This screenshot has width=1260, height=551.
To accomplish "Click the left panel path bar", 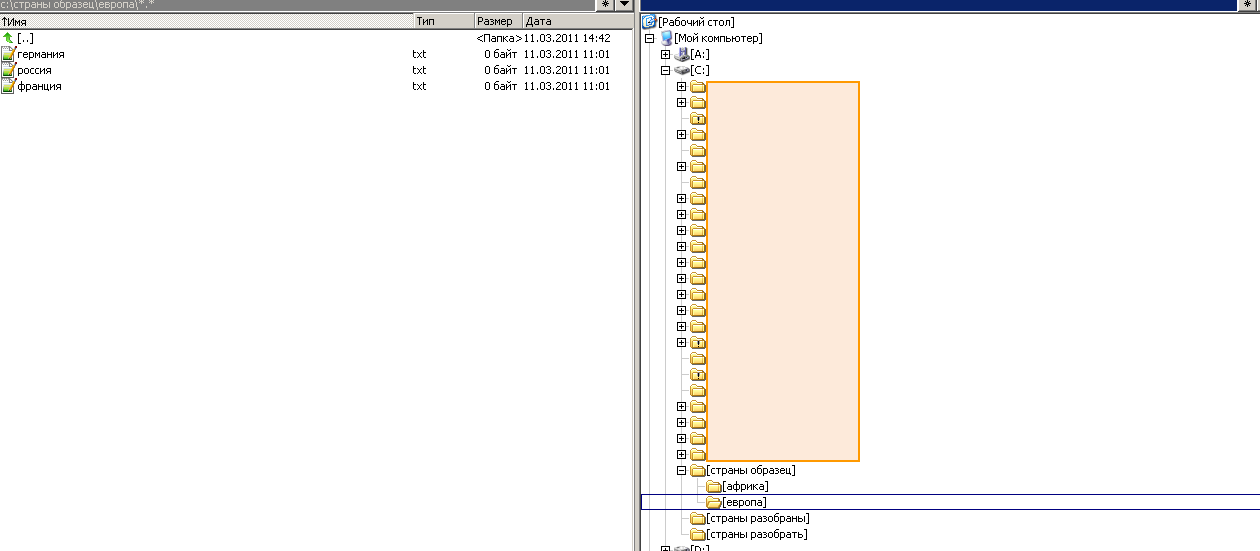I will point(298,5).
